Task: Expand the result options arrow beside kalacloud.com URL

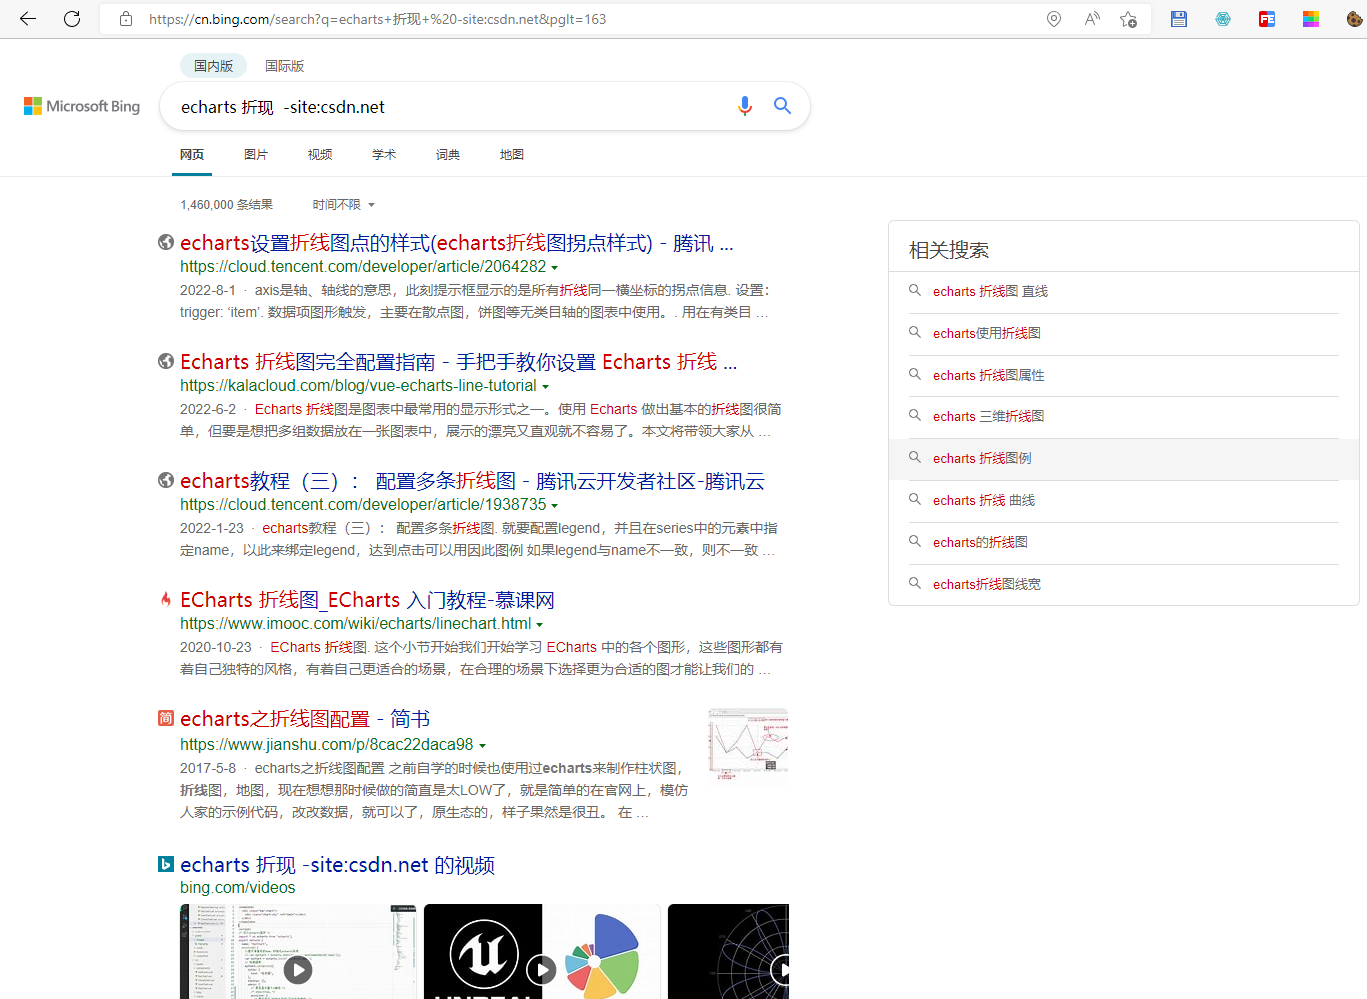Action: click(x=546, y=386)
